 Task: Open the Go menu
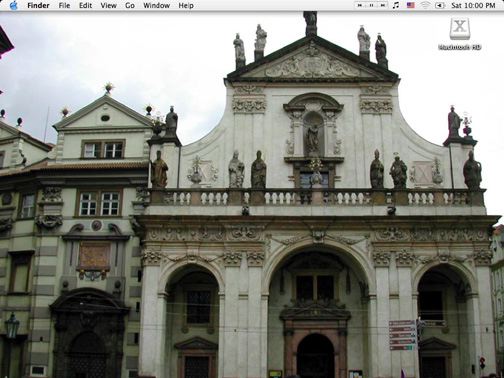[130, 5]
